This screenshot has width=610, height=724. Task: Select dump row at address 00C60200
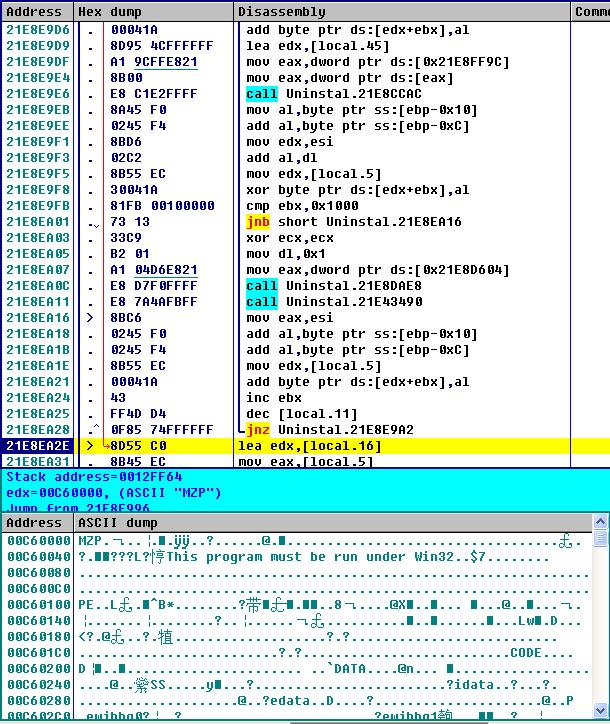point(297,669)
